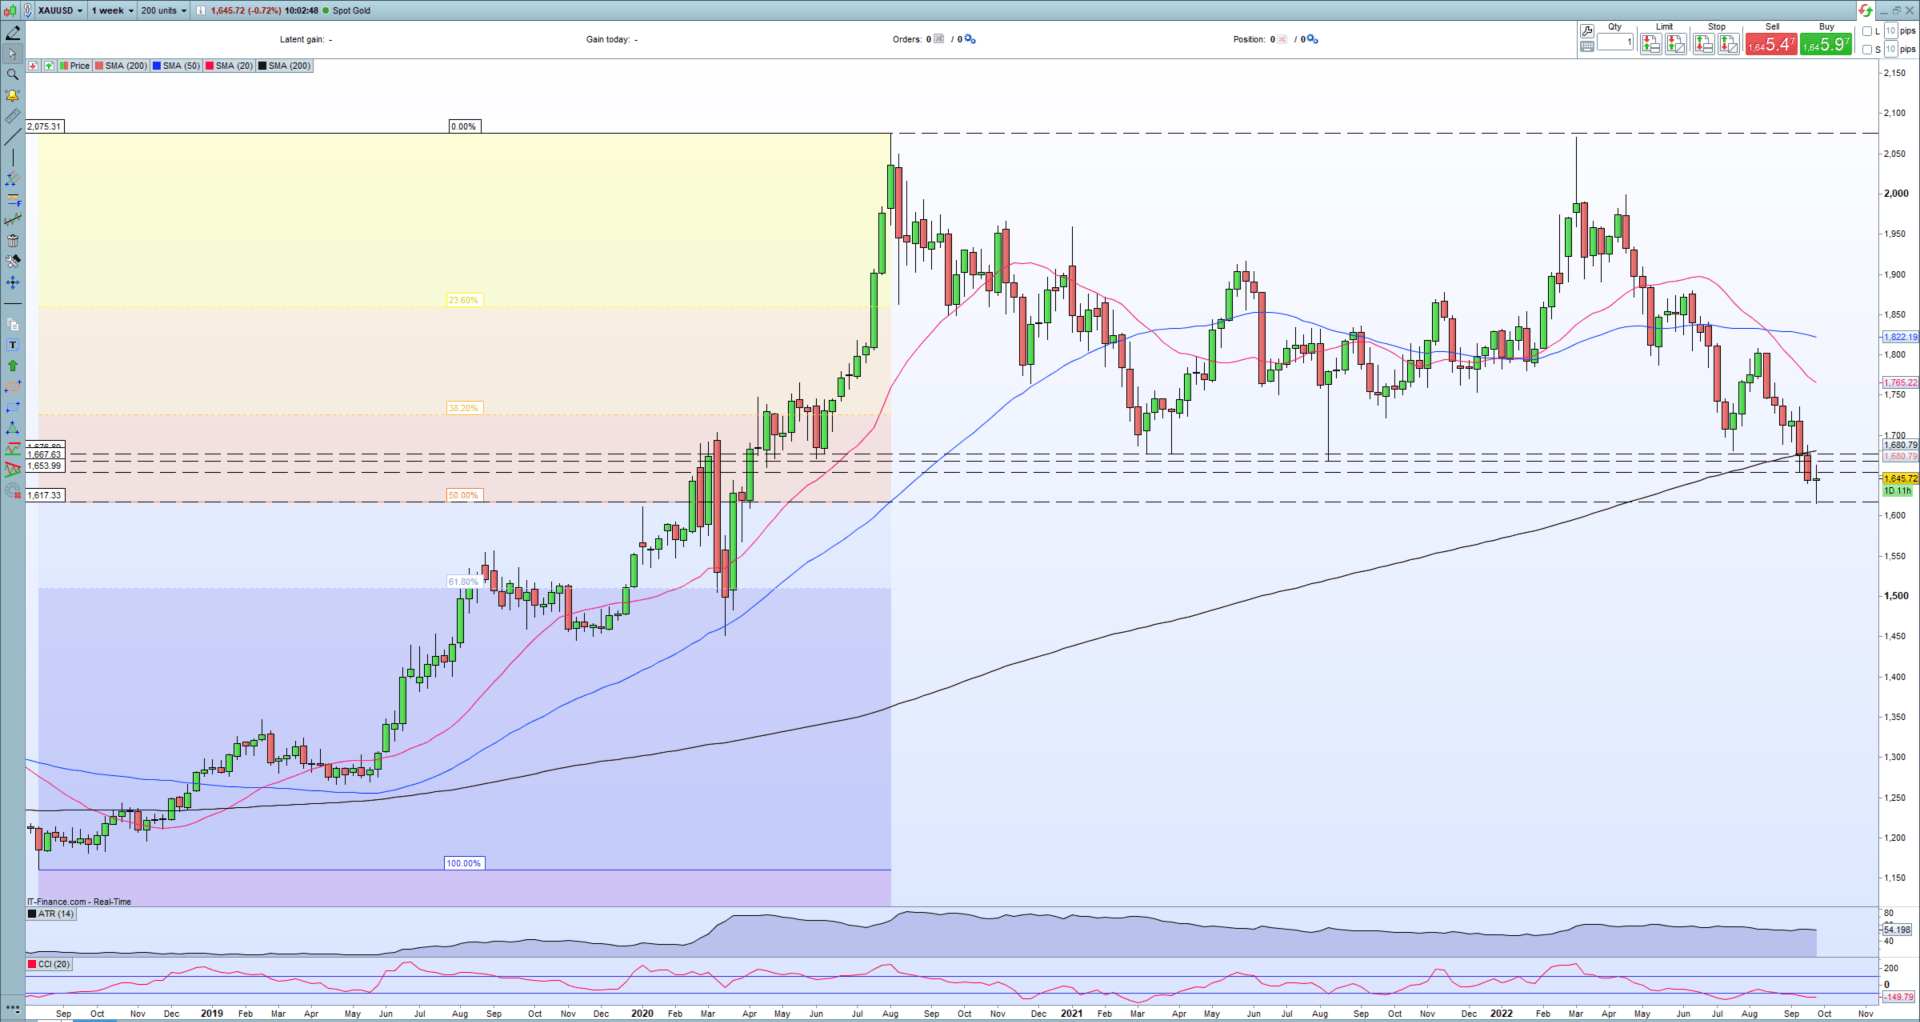1920x1022 pixels.
Task: Click the first Limit order icon
Action: 1650,44
